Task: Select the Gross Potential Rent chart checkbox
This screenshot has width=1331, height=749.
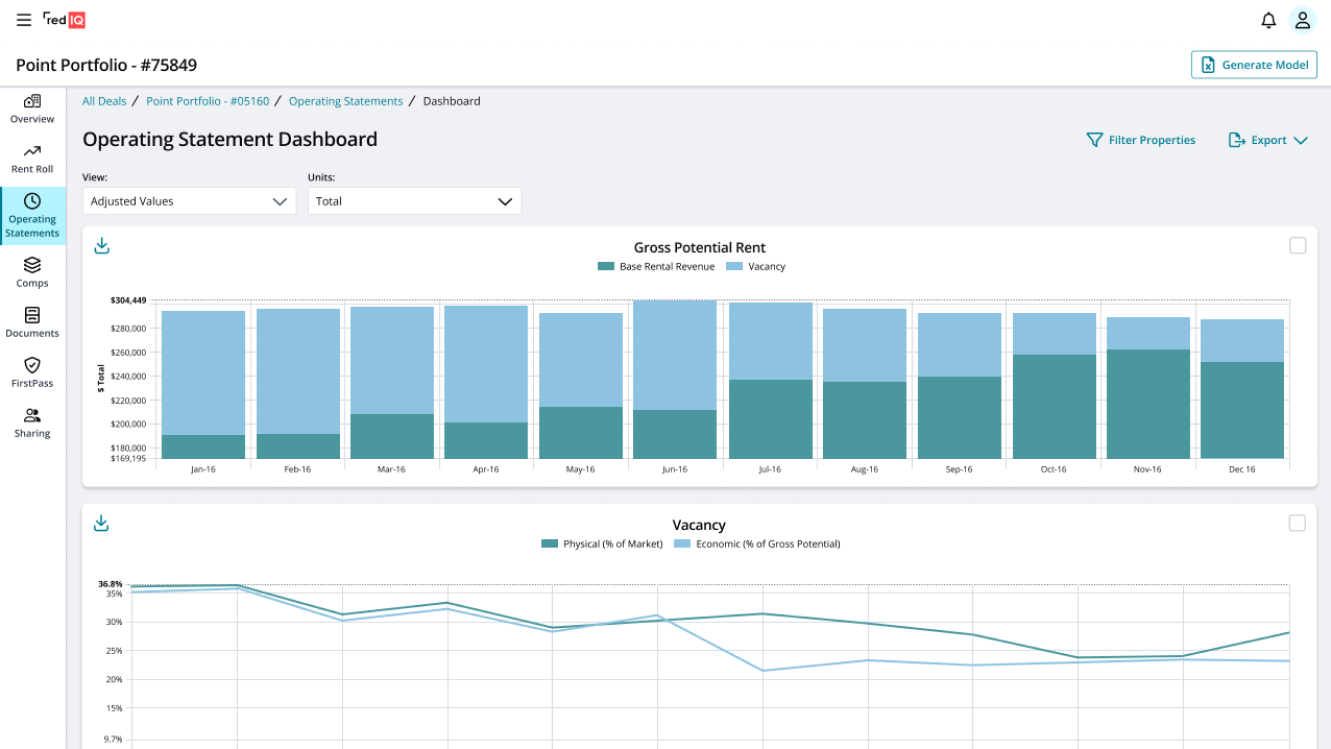Action: tap(1297, 246)
